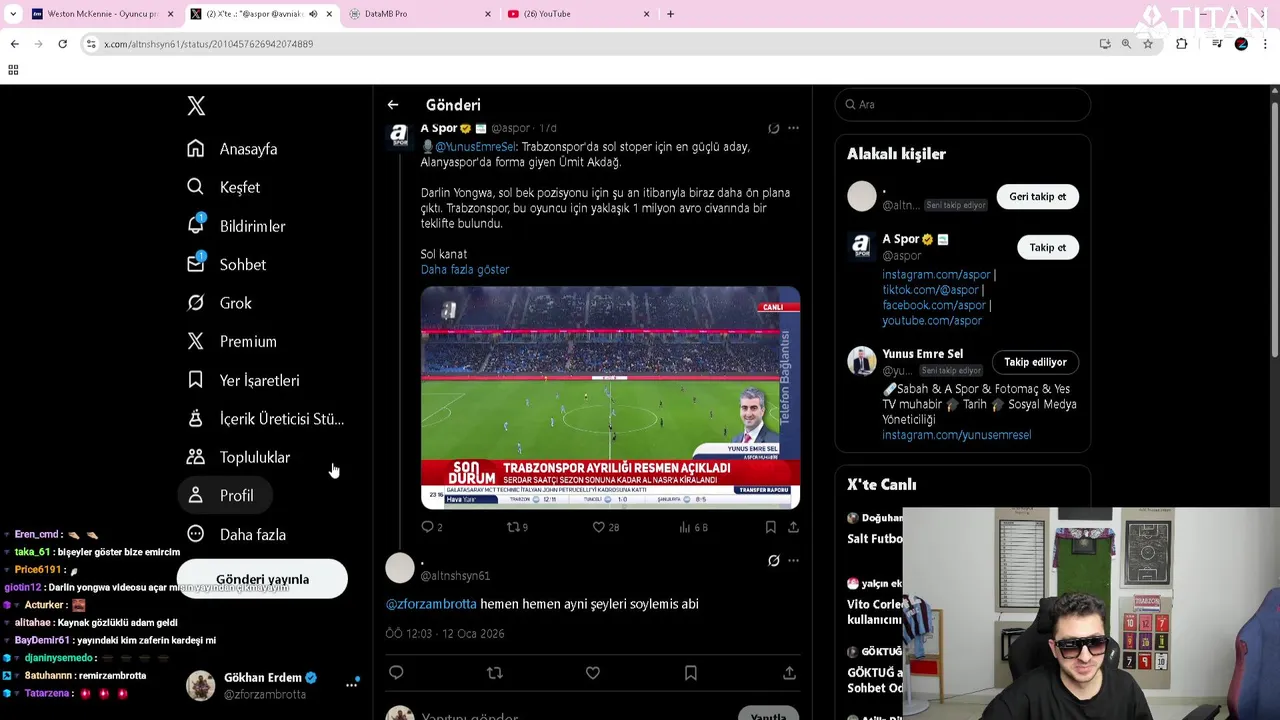Open Grok icon on A Spor tweet
1280x720 pixels.
pyautogui.click(x=773, y=128)
